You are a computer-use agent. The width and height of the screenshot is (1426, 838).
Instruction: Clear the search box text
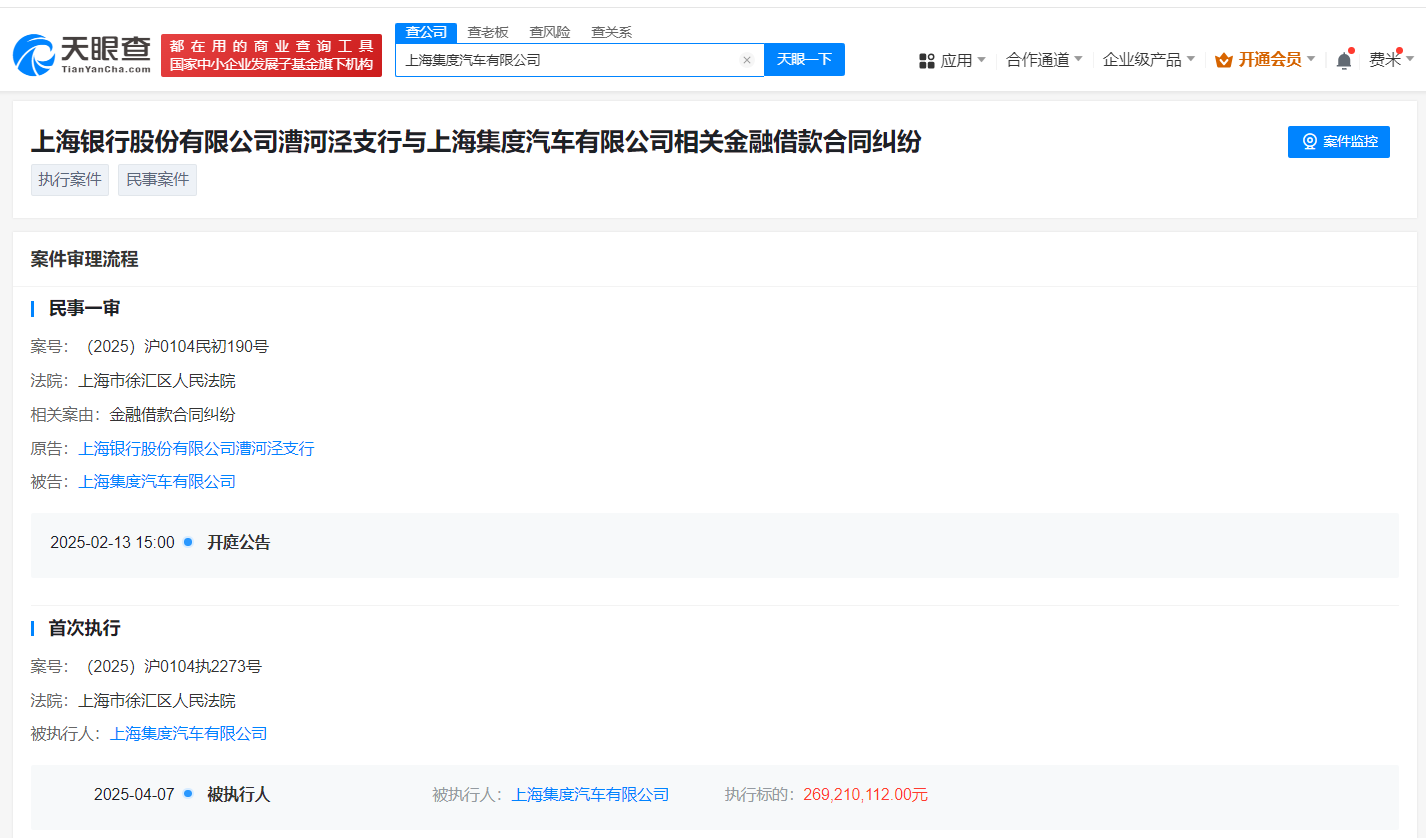(747, 60)
